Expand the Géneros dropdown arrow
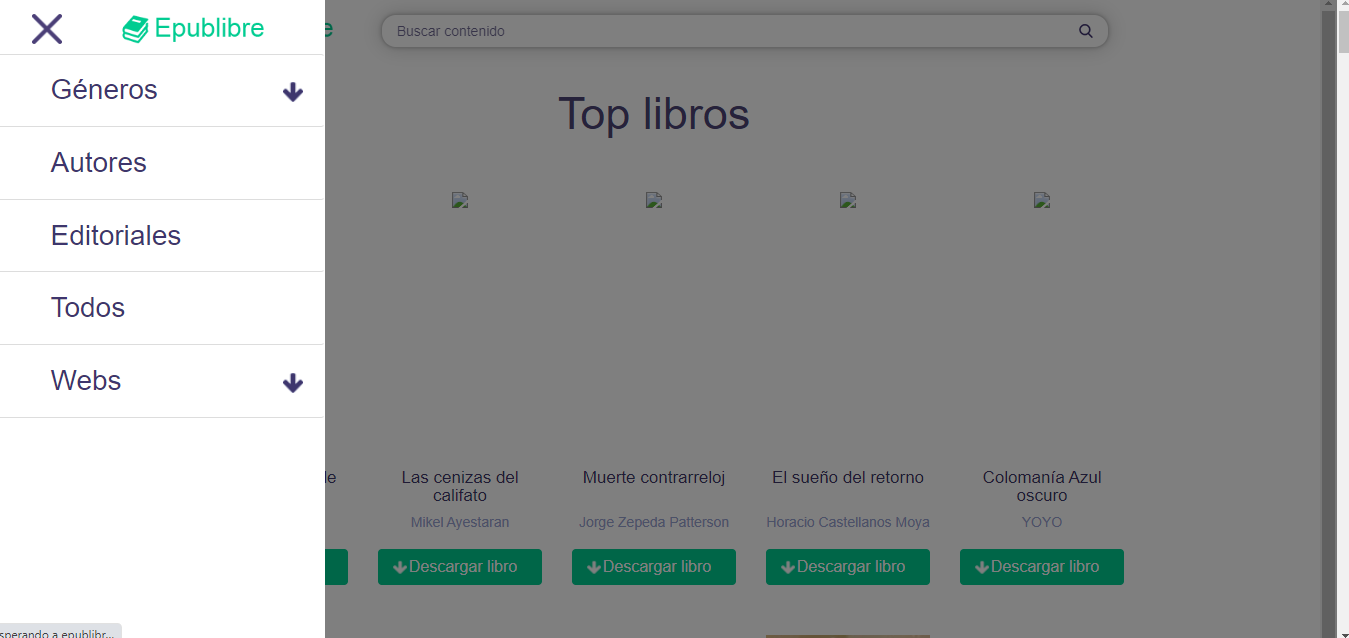Screen dimensions: 1349x638 pyautogui.click(x=292, y=92)
